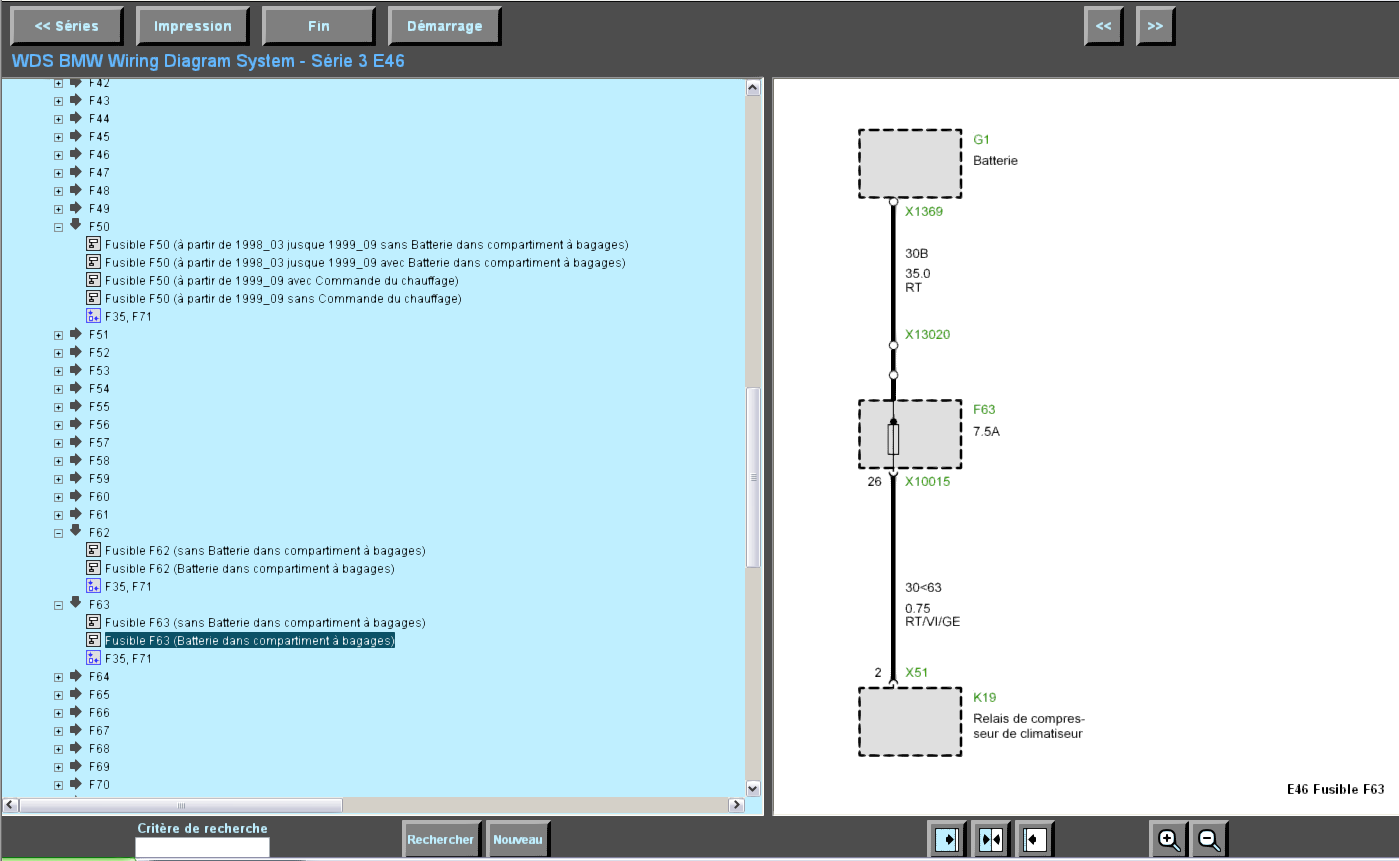This screenshot has width=1399, height=861.
Task: Click the previous page << button
Action: click(1104, 26)
